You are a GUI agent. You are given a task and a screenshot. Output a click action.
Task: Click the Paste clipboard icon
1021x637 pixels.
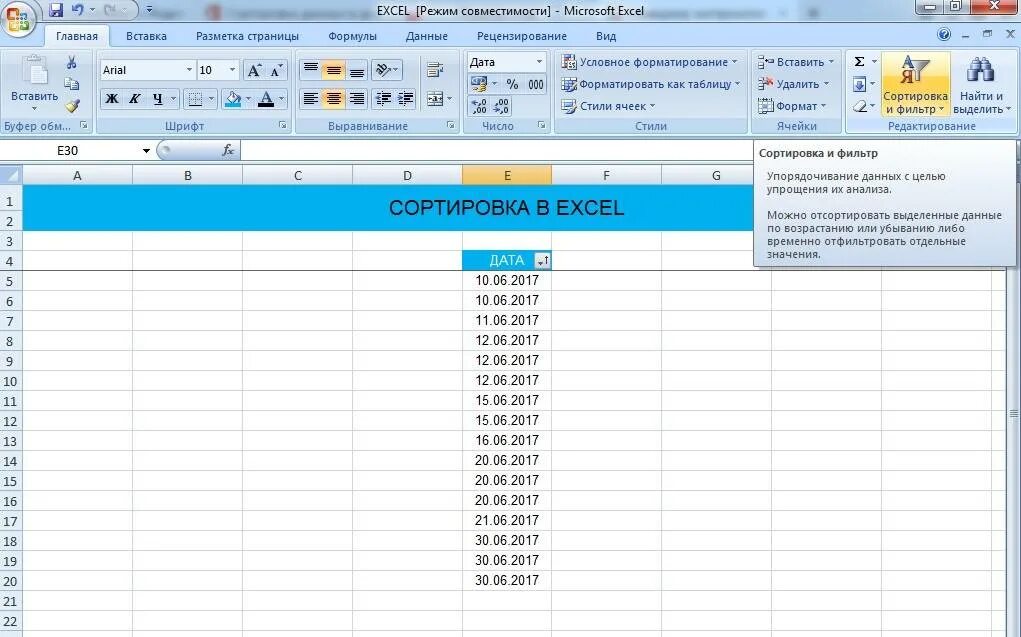(34, 70)
